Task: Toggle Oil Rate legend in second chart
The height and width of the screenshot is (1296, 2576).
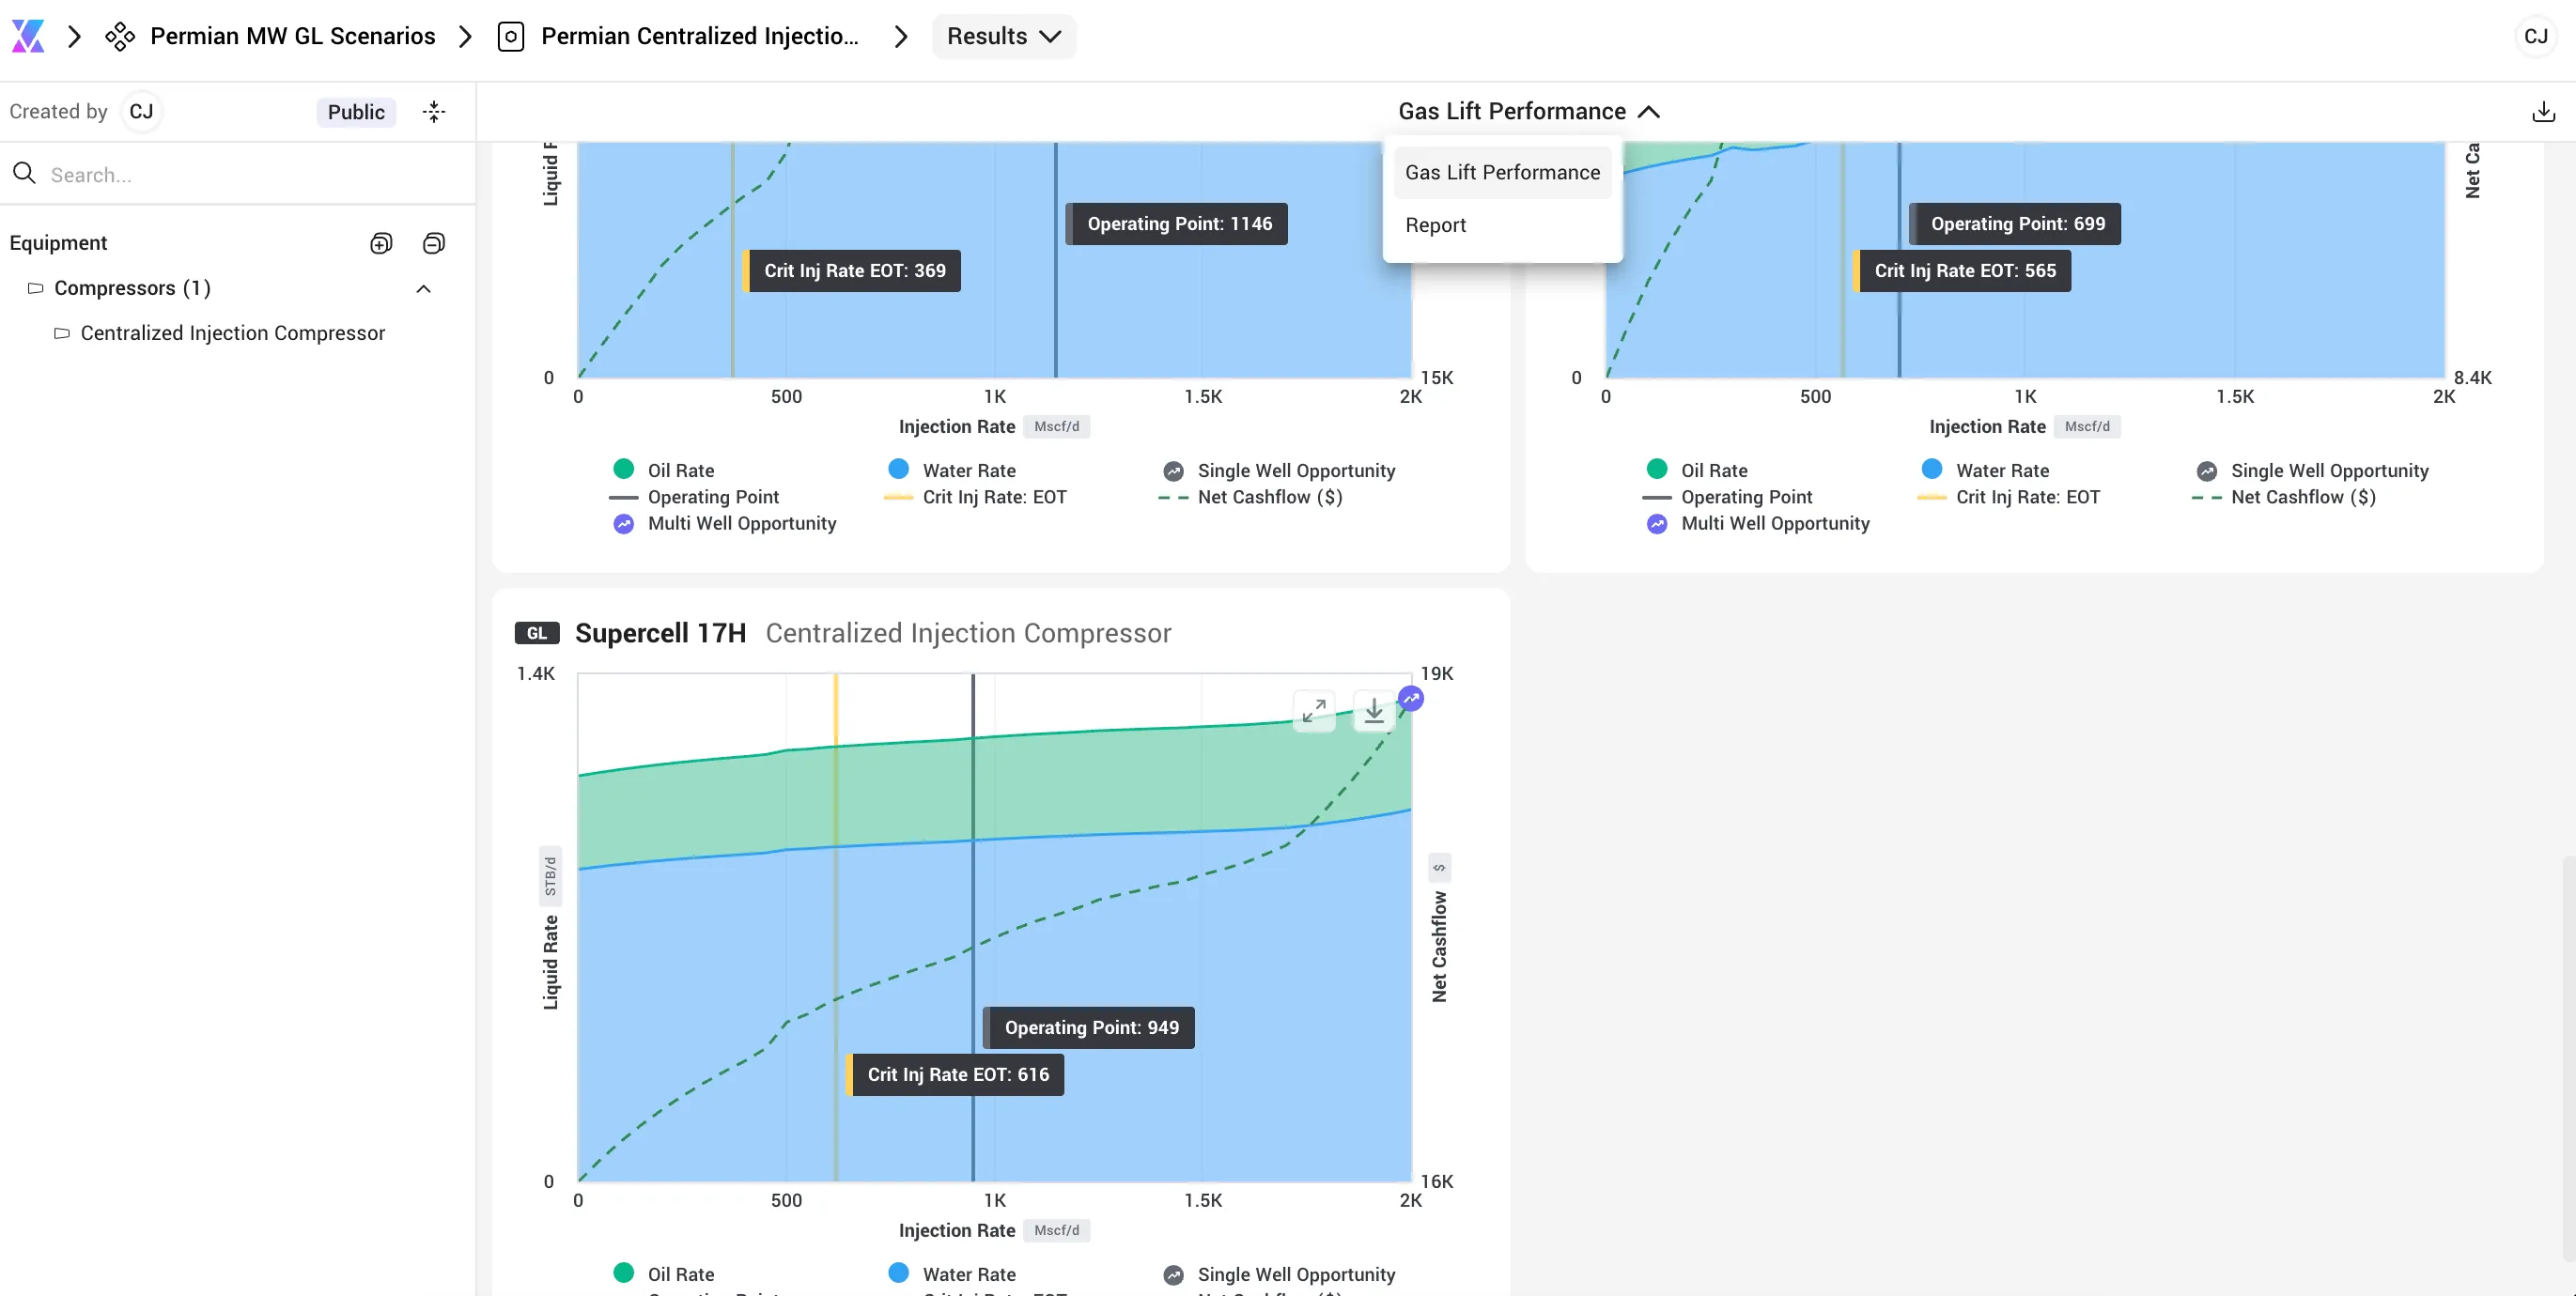Action: point(1697,470)
